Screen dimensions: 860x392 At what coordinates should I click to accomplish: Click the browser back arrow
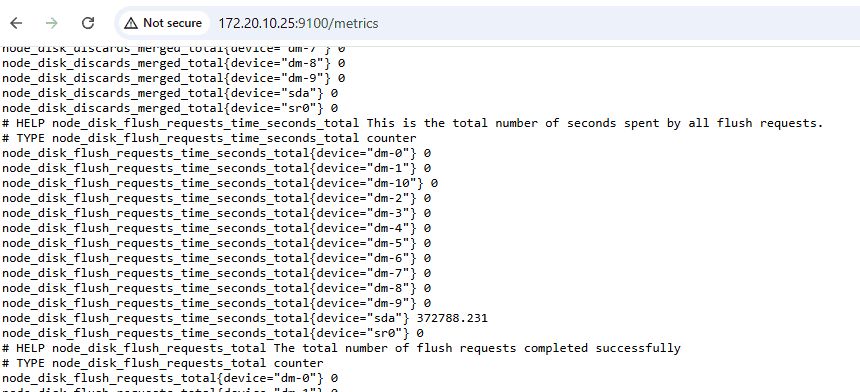coord(16,23)
